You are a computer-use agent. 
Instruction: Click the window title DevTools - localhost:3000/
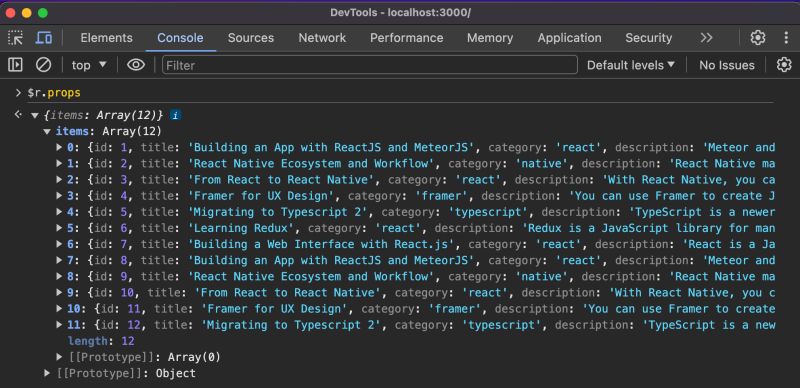tap(401, 13)
